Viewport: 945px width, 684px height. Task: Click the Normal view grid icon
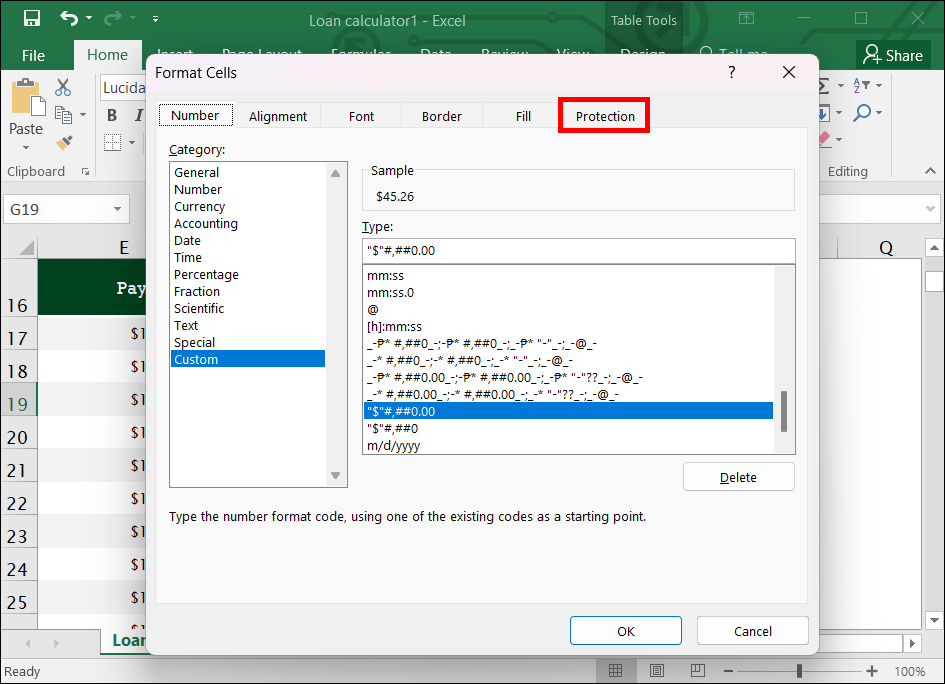coord(616,671)
